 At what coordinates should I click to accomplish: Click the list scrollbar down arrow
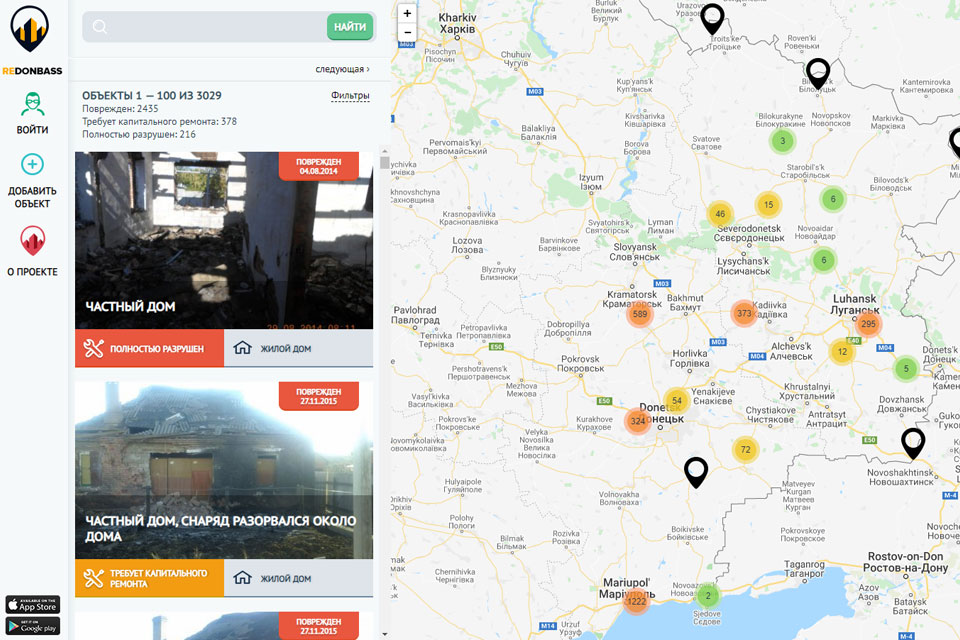[x=384, y=634]
